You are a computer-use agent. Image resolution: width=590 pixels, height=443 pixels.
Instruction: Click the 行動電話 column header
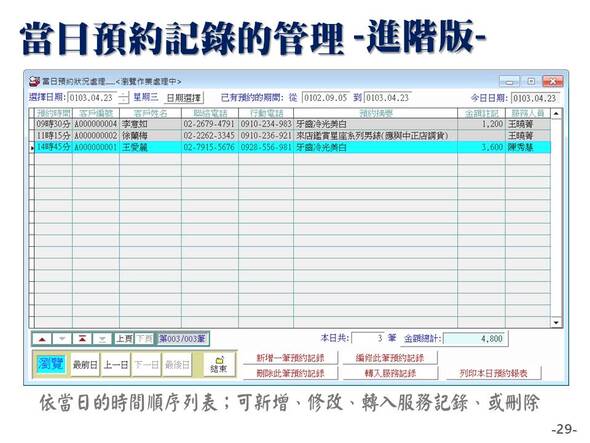tap(266, 113)
